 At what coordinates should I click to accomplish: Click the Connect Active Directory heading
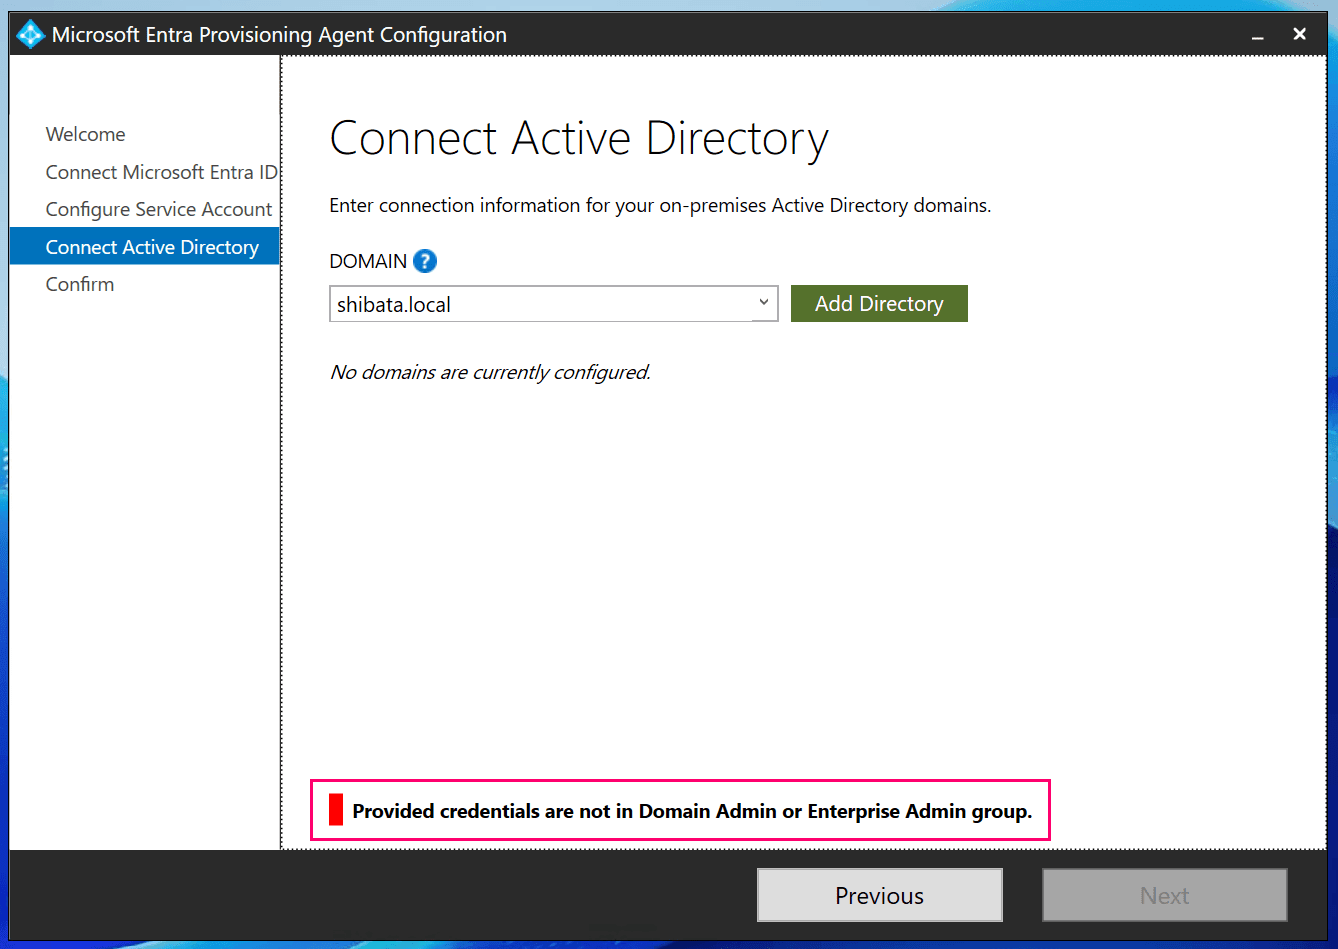(x=579, y=139)
